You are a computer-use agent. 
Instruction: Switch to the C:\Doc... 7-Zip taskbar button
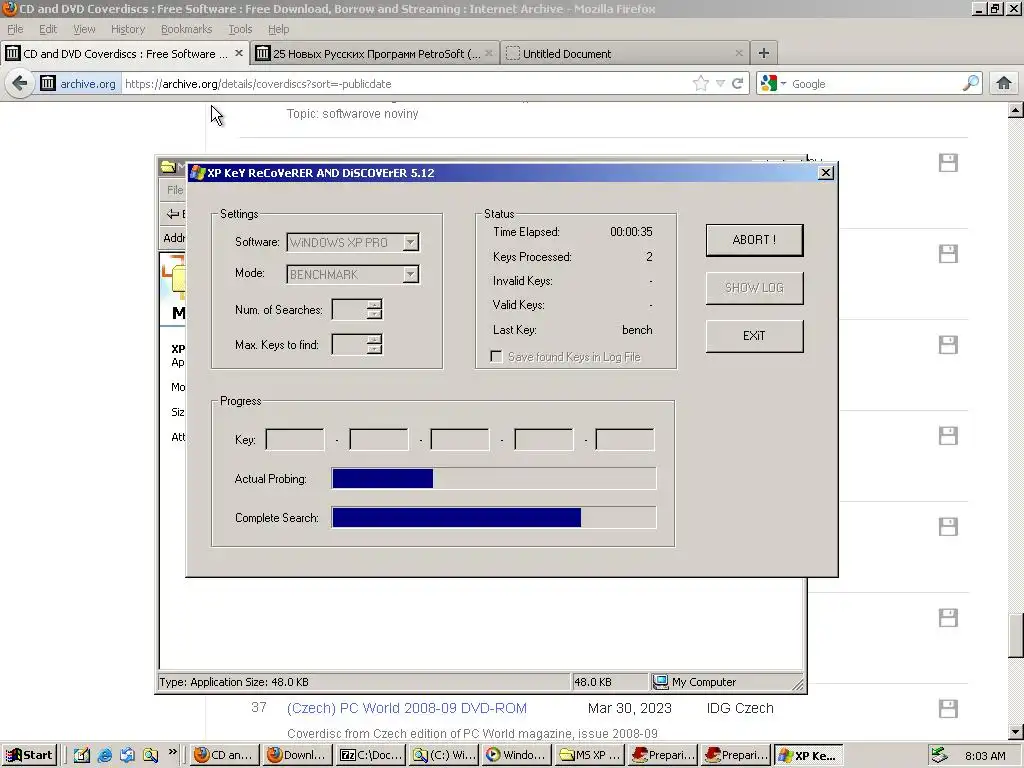click(x=372, y=755)
